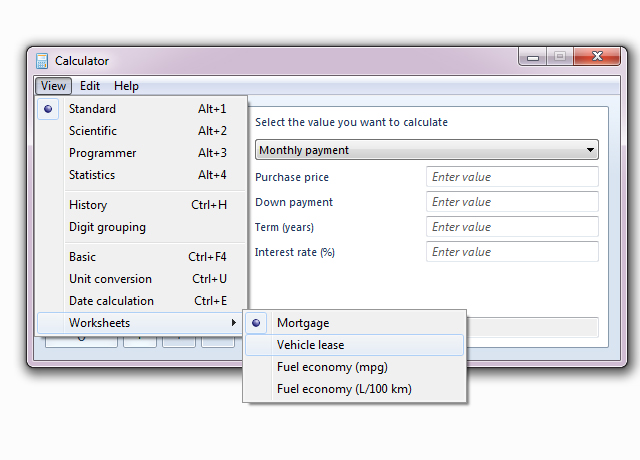The width and height of the screenshot is (640, 460).
Task: Switch to Programmer mode
Action: pos(102,153)
